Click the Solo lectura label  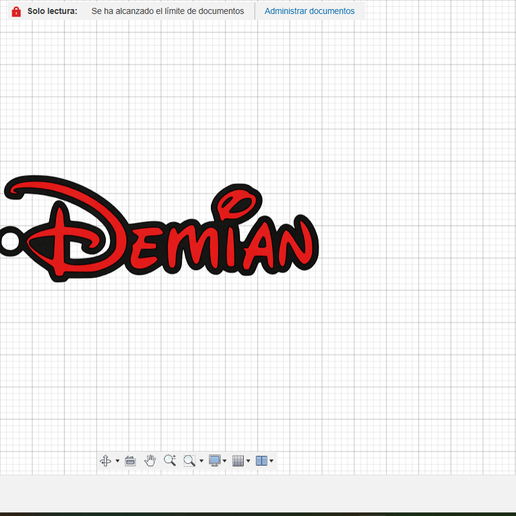tap(52, 11)
